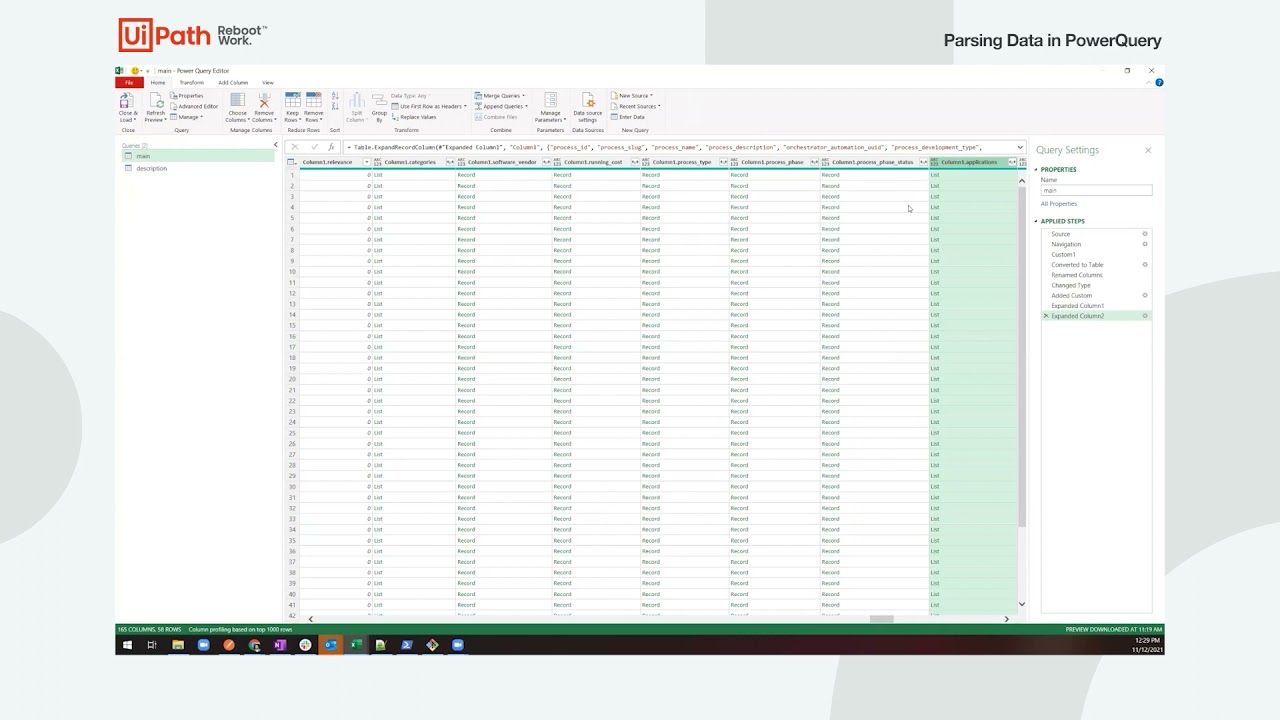
Task: Expand the Column1.software_vendor column
Action: pos(547,162)
